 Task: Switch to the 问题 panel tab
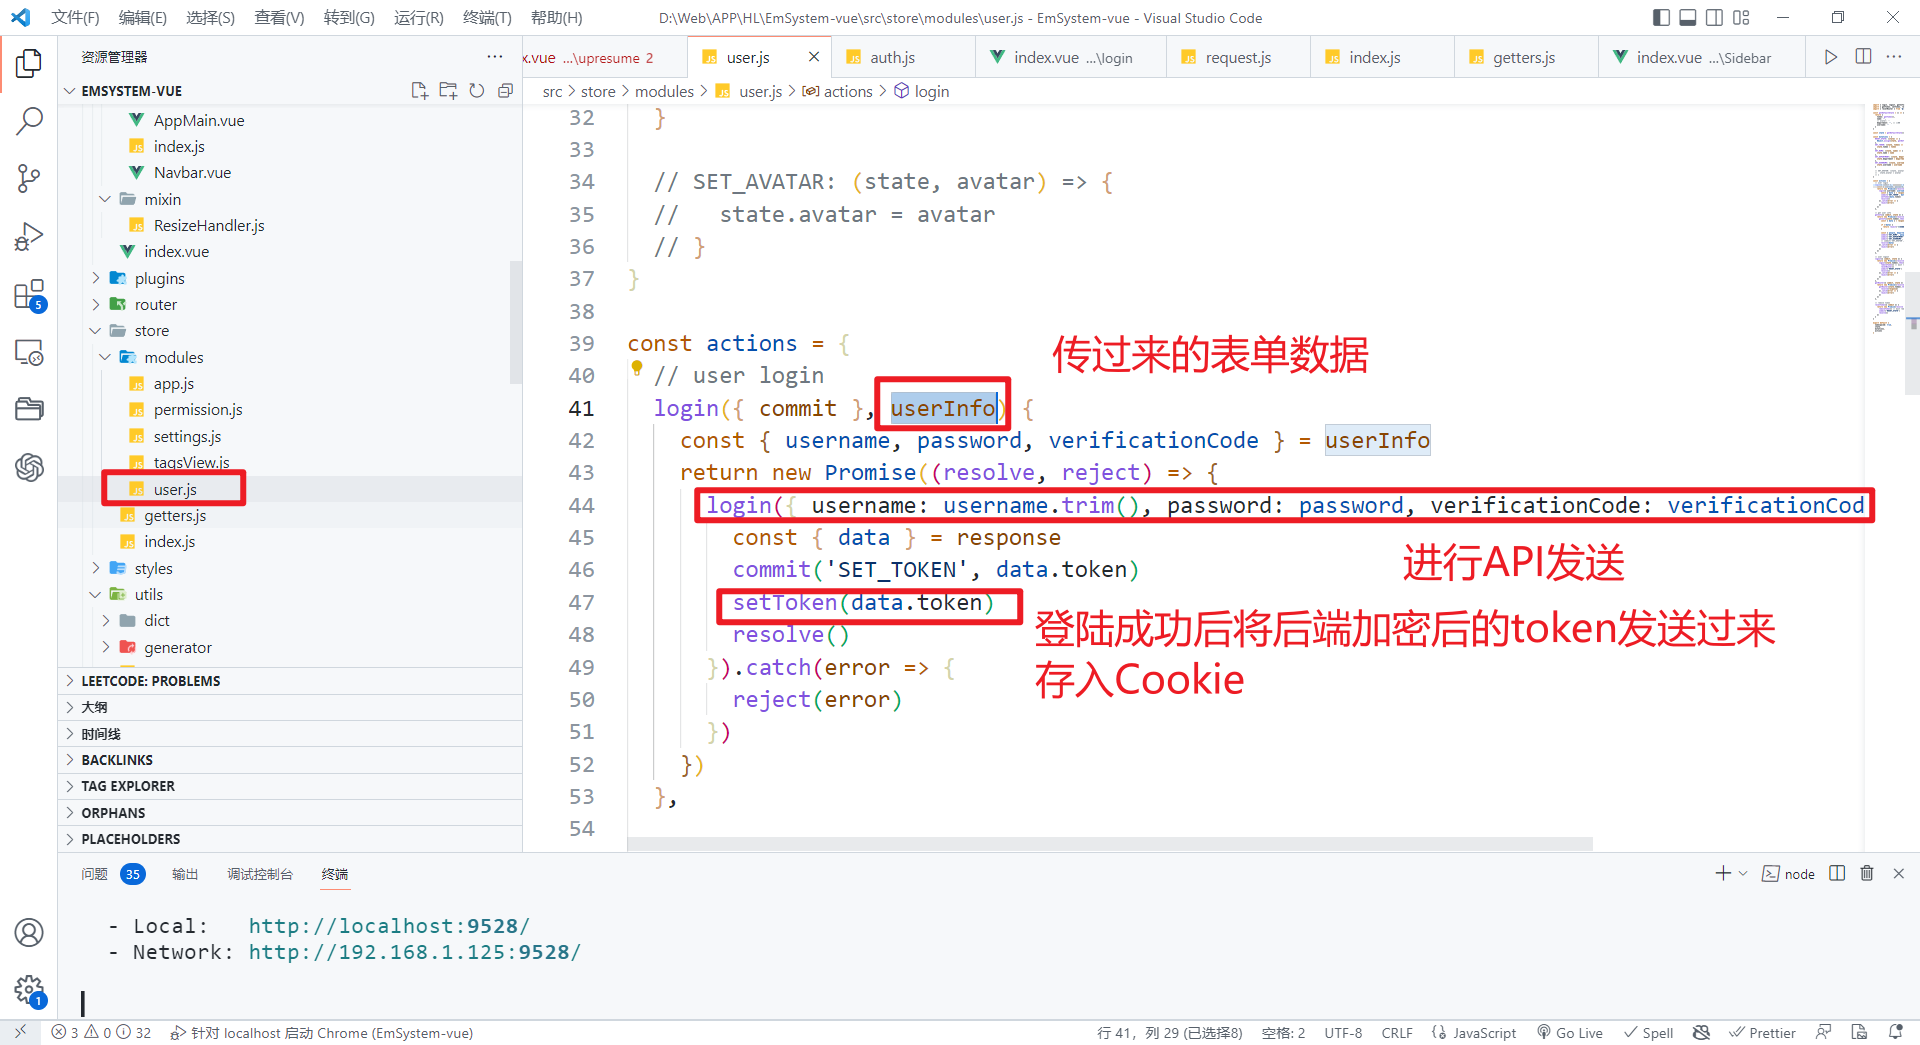coord(94,874)
